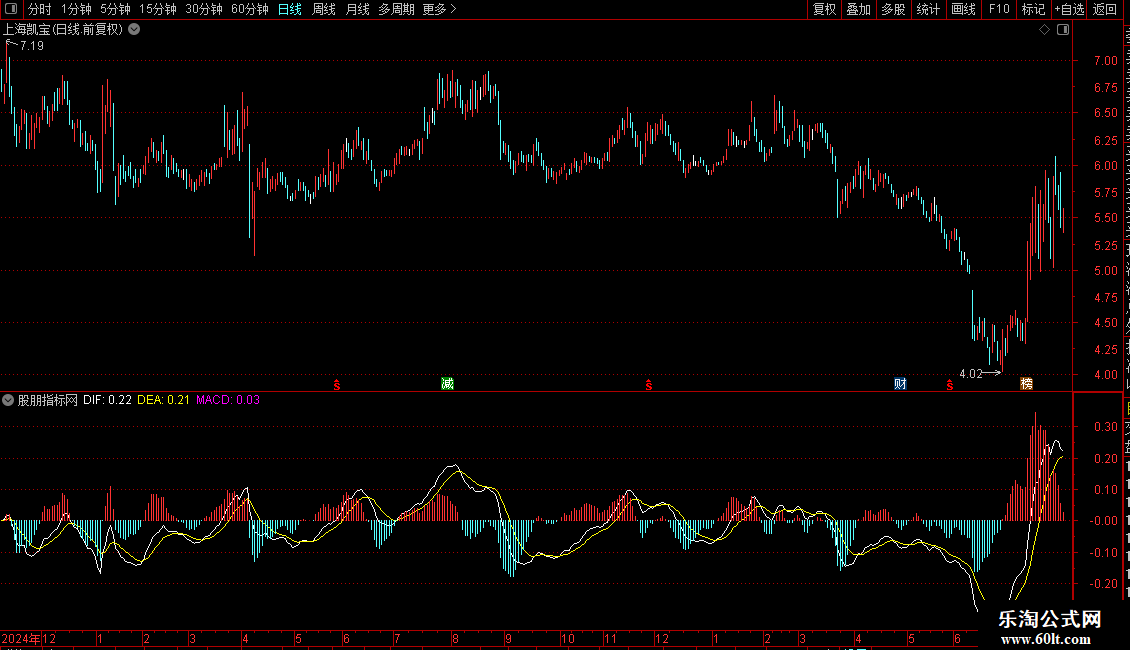Click the 0.30 MACD axis label
Viewport: 1130px width, 650px height.
point(1105,427)
